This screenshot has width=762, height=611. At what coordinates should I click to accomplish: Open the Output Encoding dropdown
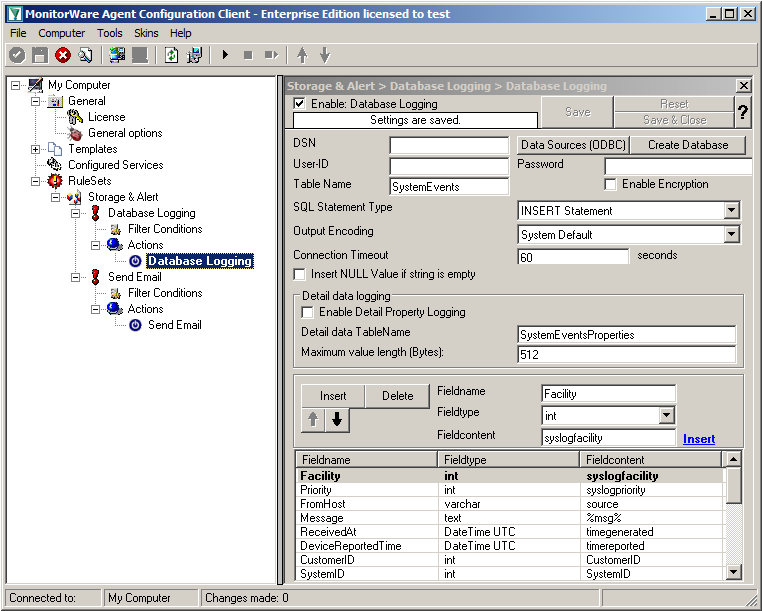click(x=731, y=235)
